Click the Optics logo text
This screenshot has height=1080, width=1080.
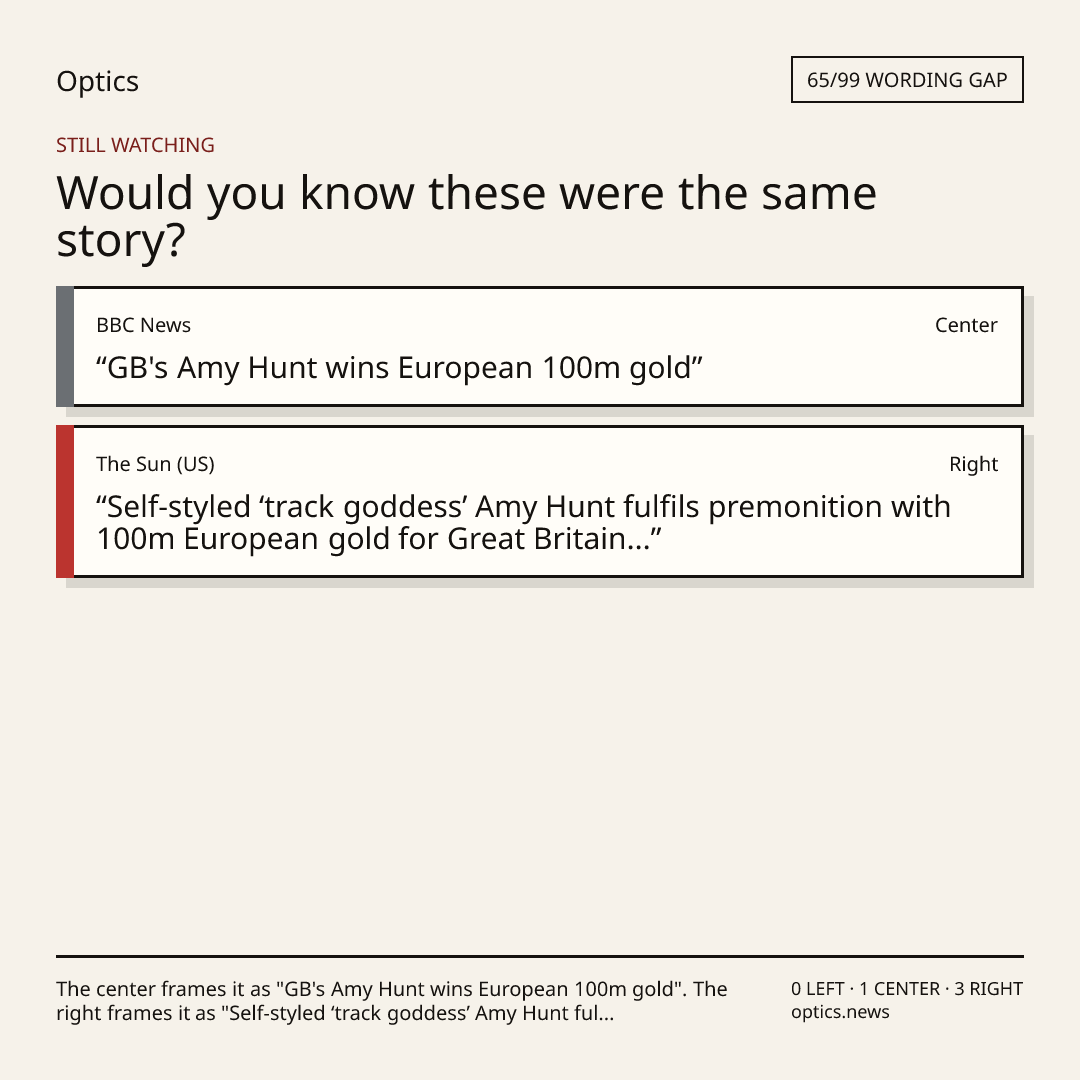[x=97, y=81]
